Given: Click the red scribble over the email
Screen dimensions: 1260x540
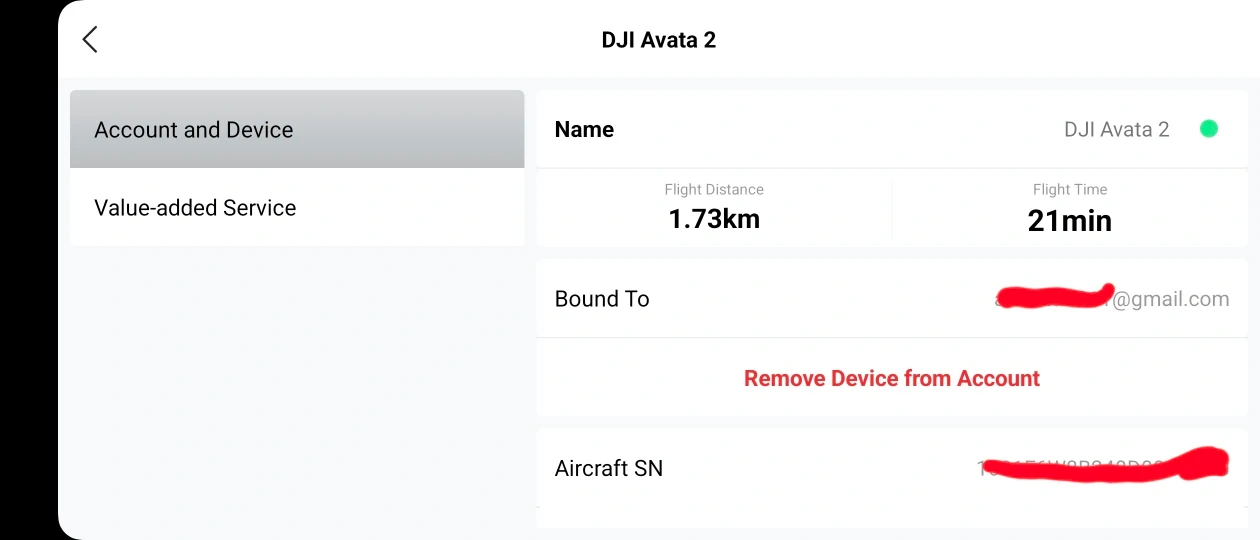Looking at the screenshot, I should coord(1055,297).
